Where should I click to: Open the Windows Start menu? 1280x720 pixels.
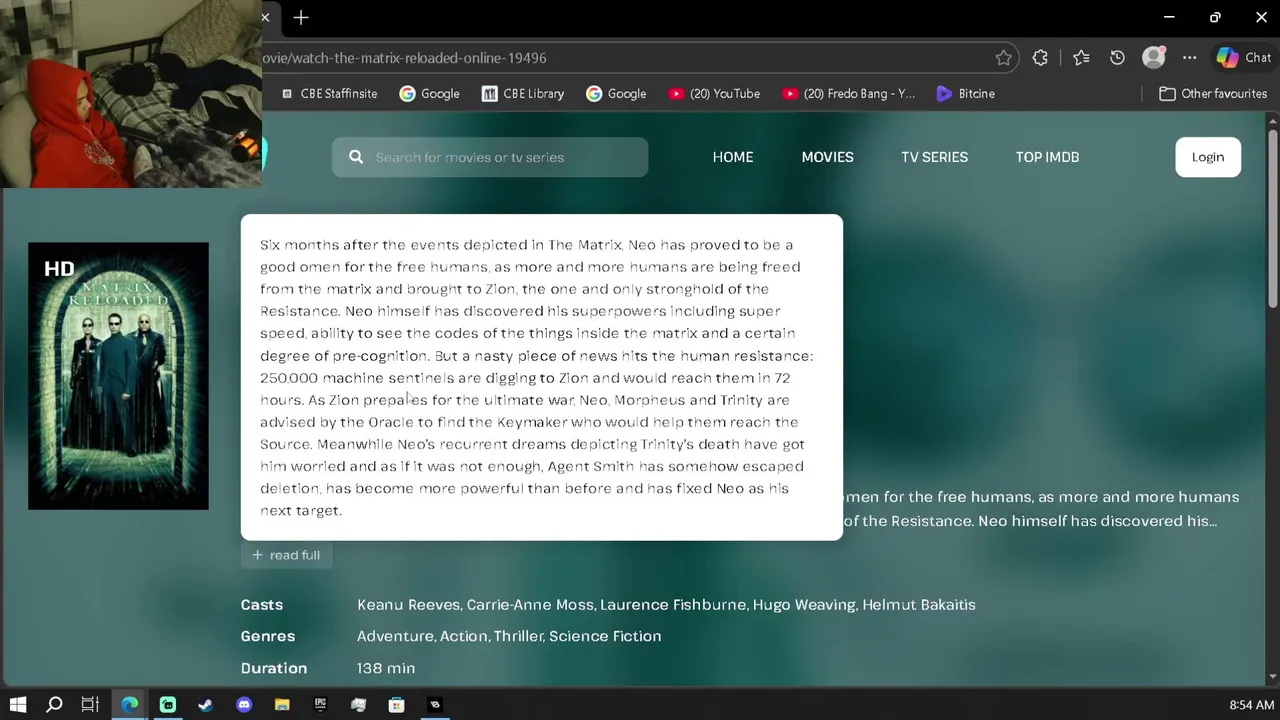pos(17,705)
